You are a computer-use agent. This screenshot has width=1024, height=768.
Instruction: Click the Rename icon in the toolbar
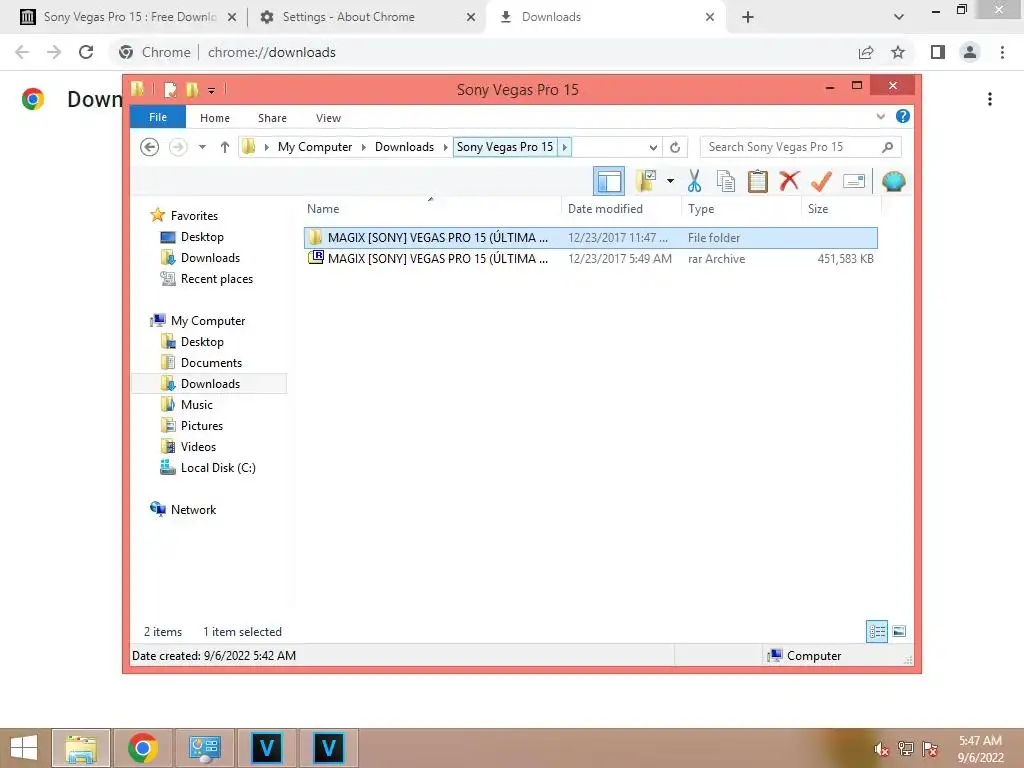854,181
